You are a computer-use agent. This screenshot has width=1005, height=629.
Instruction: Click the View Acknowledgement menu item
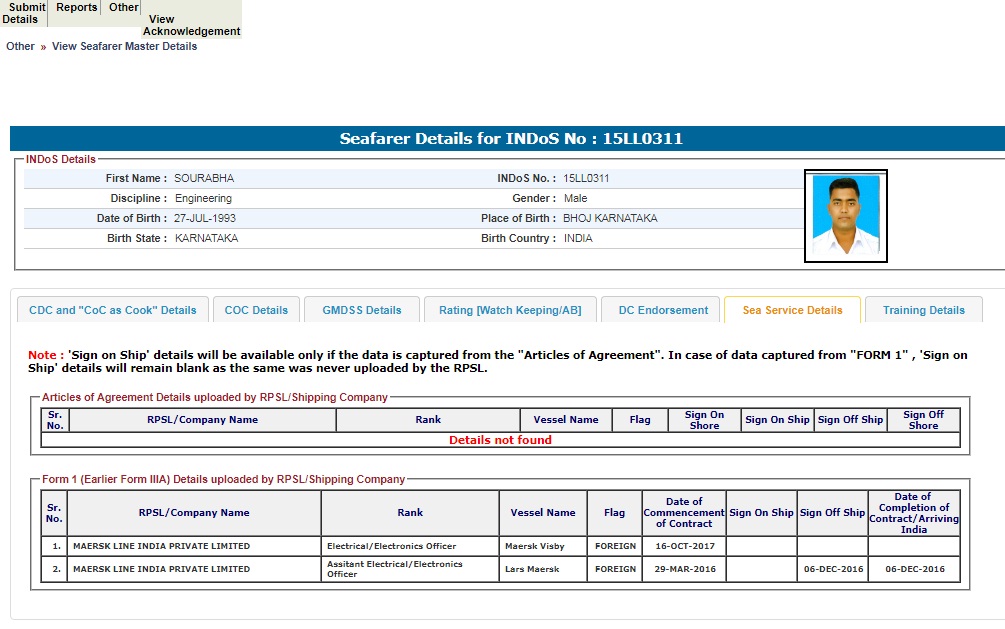point(191,25)
